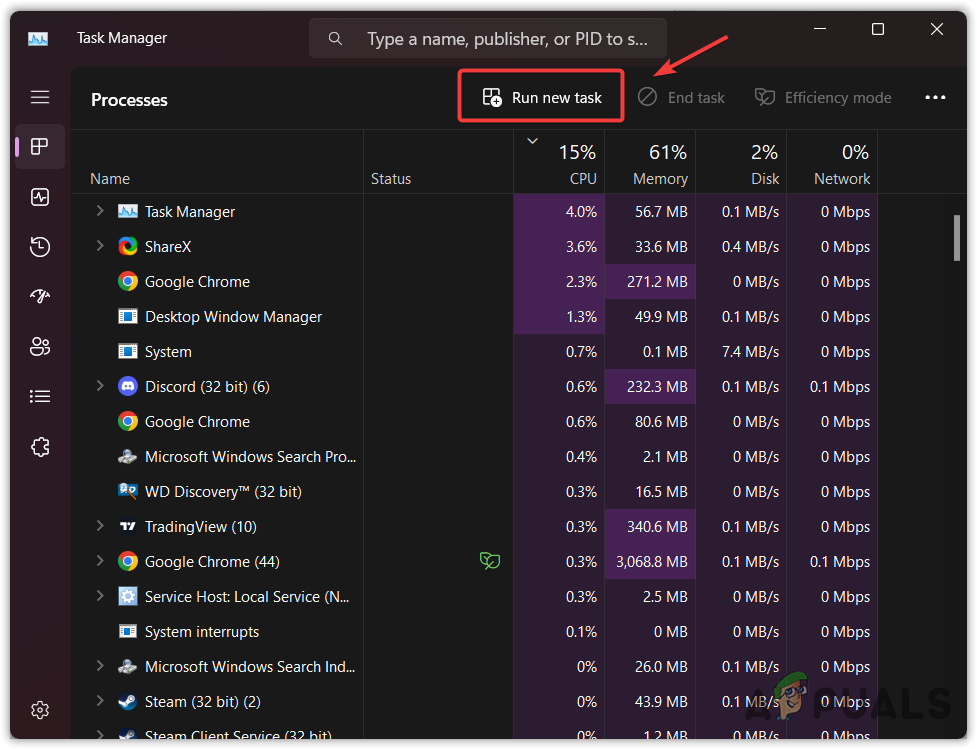Click the vertical scrollbar thumb
Screen dimensions: 977x749
point(956,238)
